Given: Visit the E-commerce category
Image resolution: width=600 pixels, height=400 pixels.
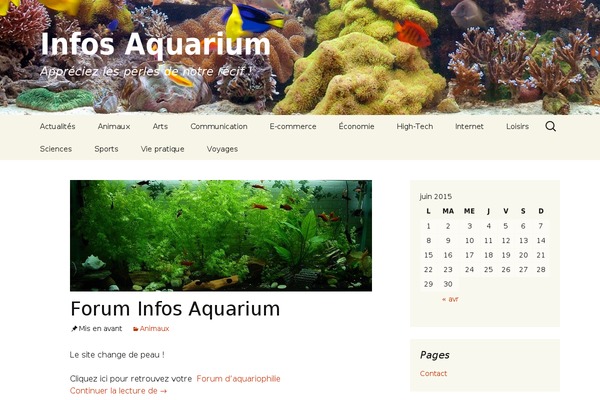Looking at the screenshot, I should (293, 126).
